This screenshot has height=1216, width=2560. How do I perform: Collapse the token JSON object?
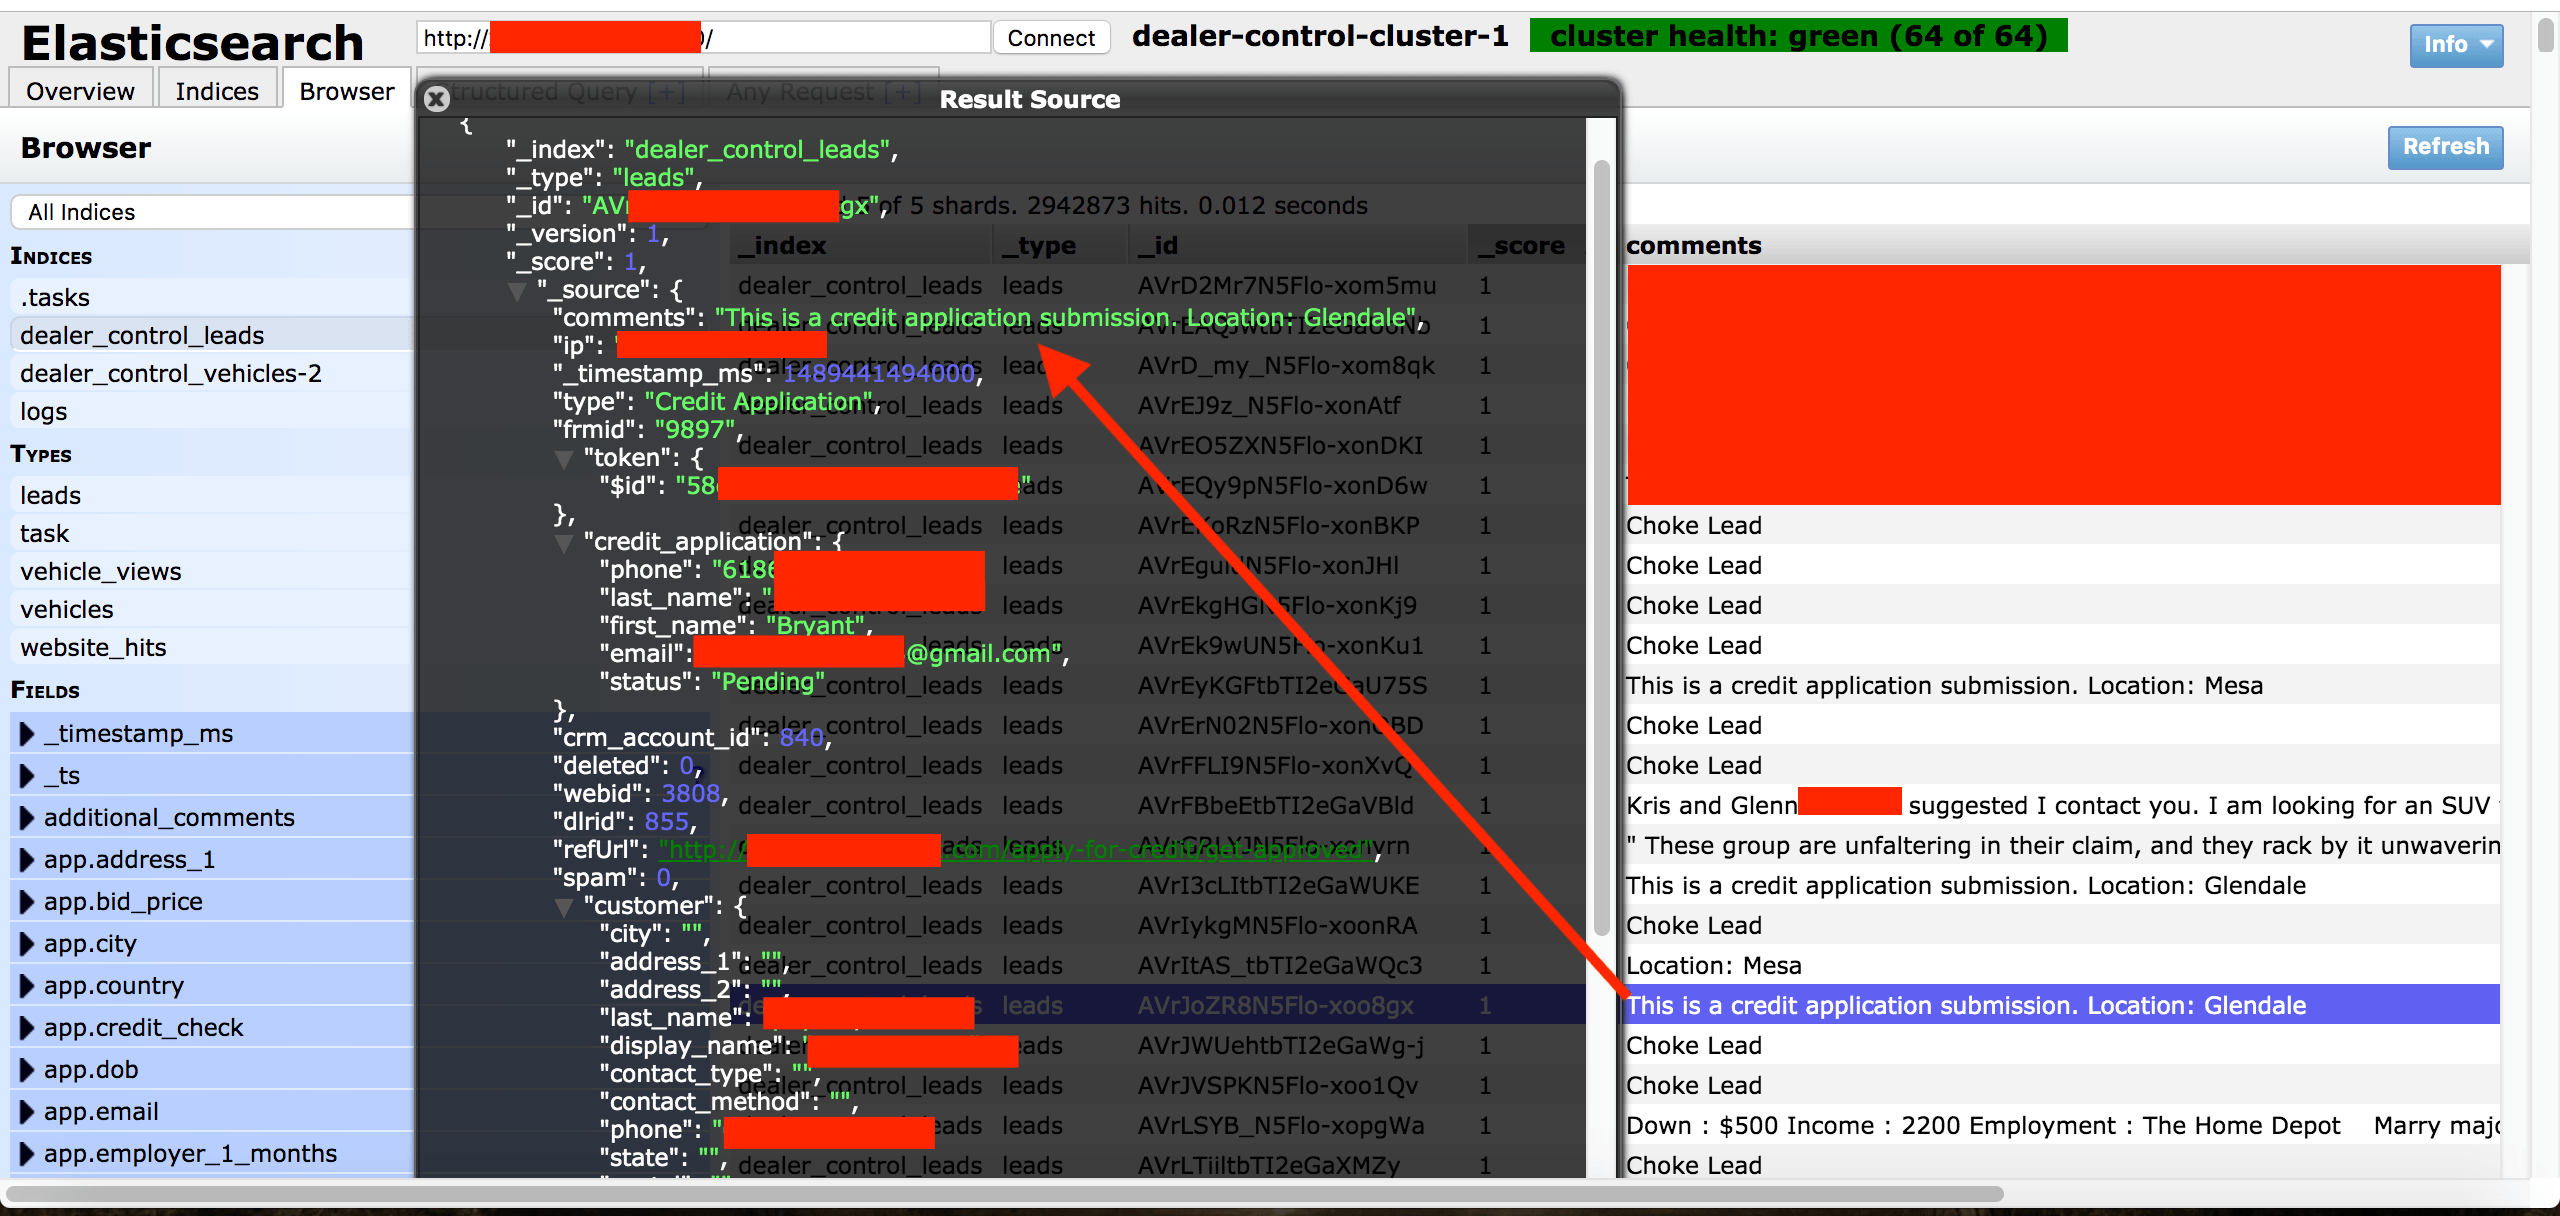click(x=564, y=459)
